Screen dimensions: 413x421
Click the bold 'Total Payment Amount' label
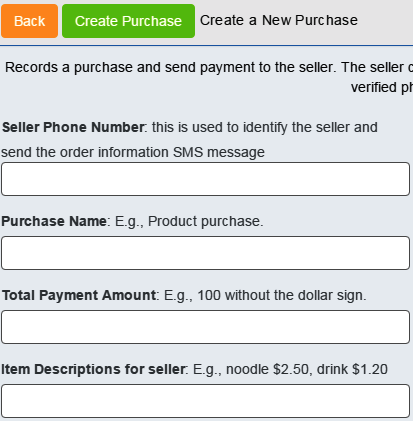[x=79, y=295]
